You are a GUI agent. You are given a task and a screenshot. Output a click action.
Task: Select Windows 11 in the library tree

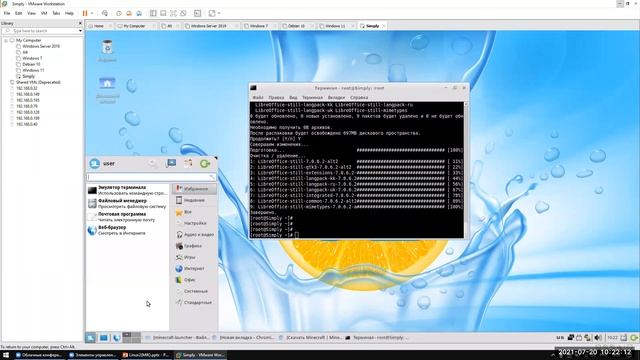[33, 70]
